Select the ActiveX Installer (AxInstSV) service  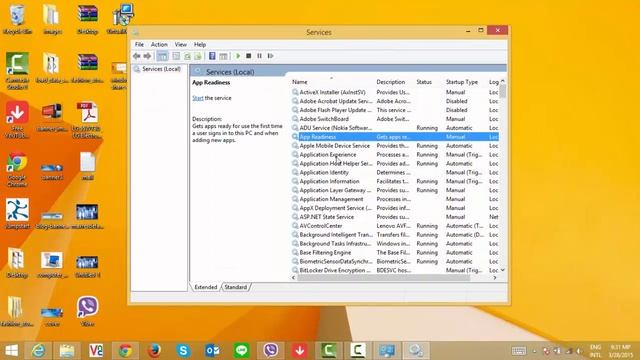click(395, 93)
